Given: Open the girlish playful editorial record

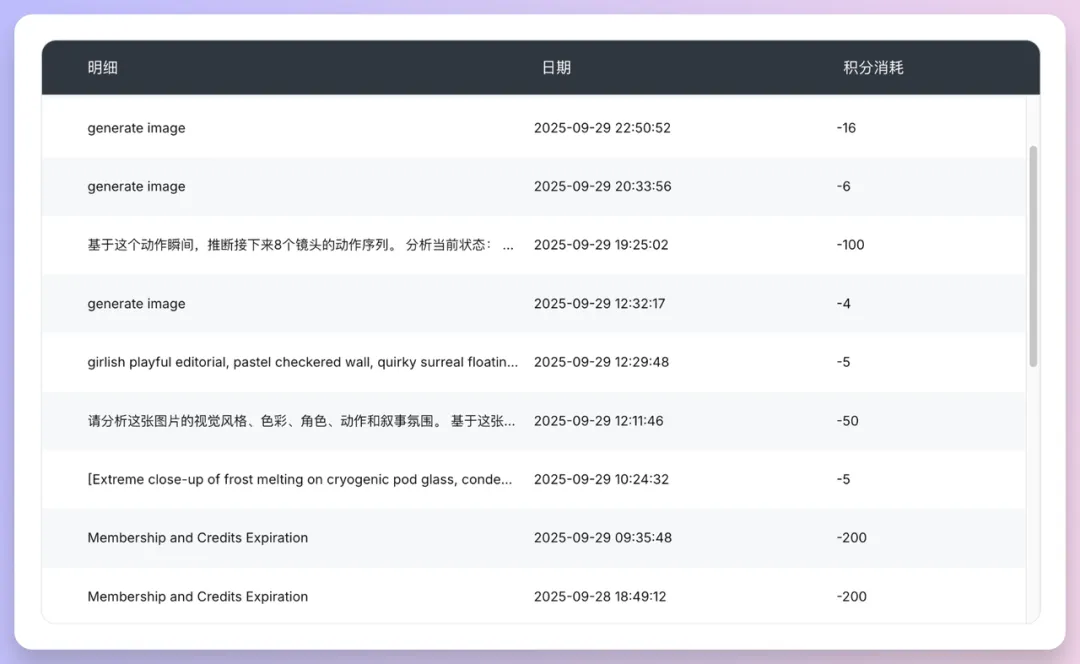Looking at the screenshot, I should (x=300, y=362).
